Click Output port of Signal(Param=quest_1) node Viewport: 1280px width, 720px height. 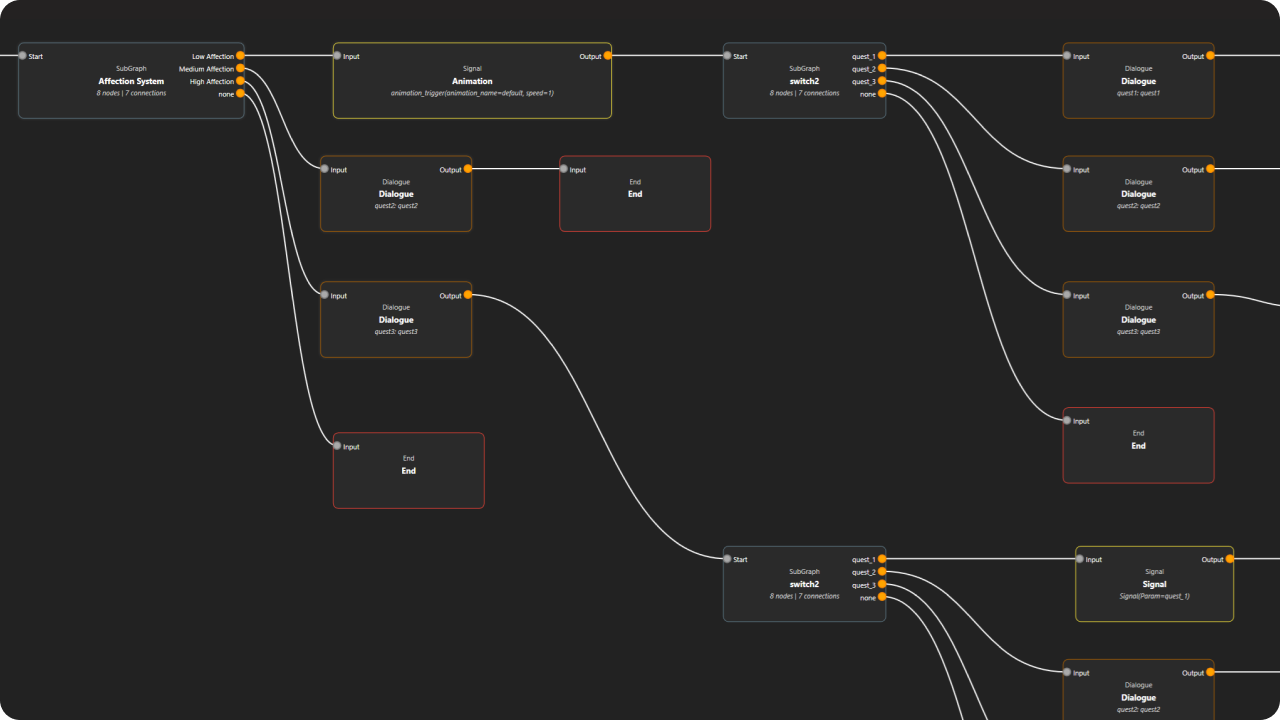(x=1230, y=559)
